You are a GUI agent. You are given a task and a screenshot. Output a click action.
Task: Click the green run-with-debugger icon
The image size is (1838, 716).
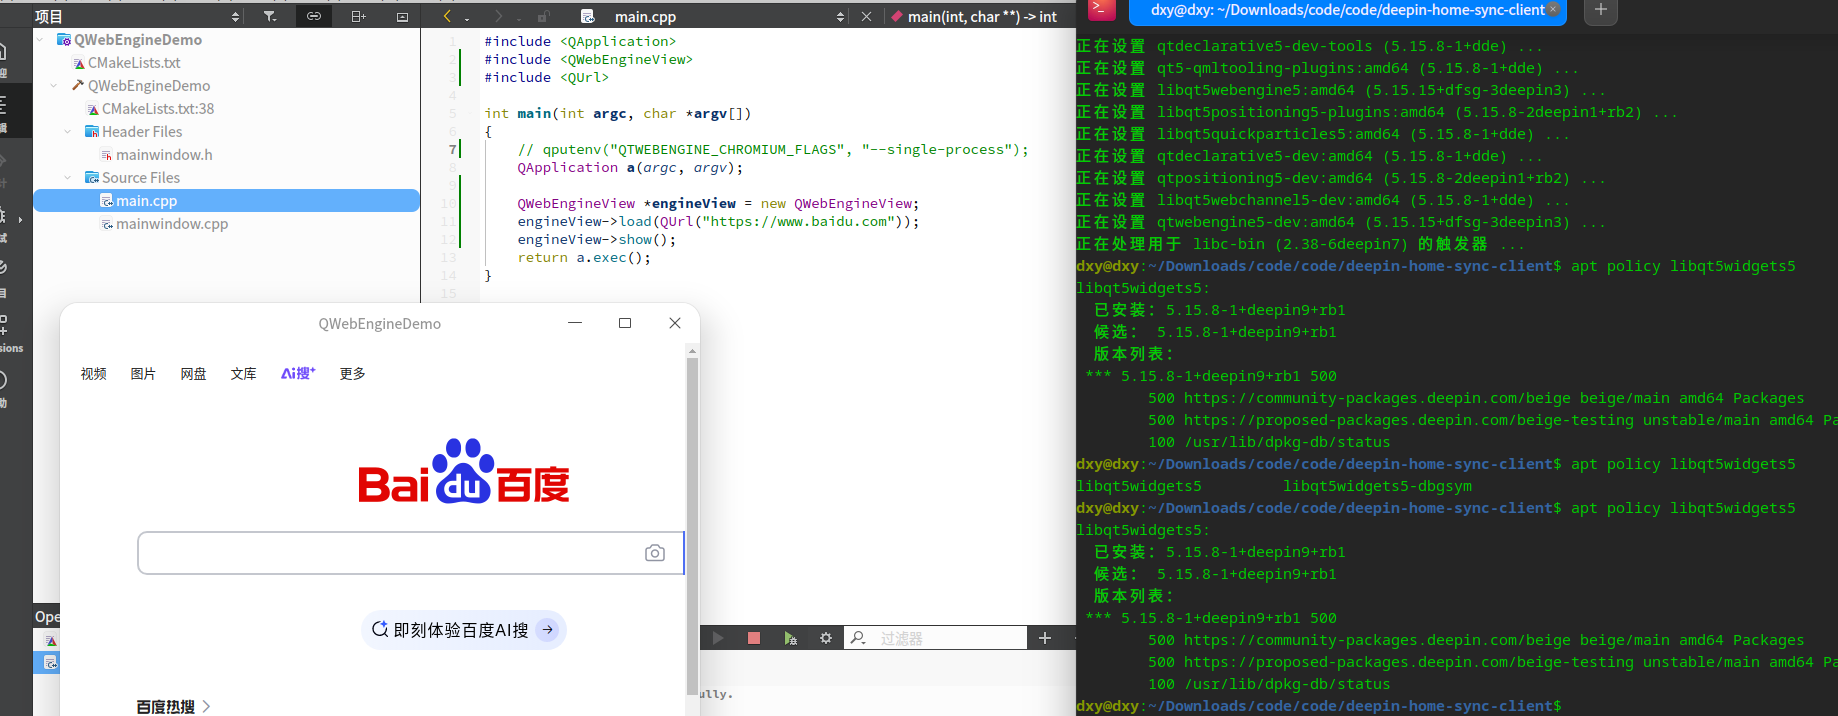(x=790, y=638)
